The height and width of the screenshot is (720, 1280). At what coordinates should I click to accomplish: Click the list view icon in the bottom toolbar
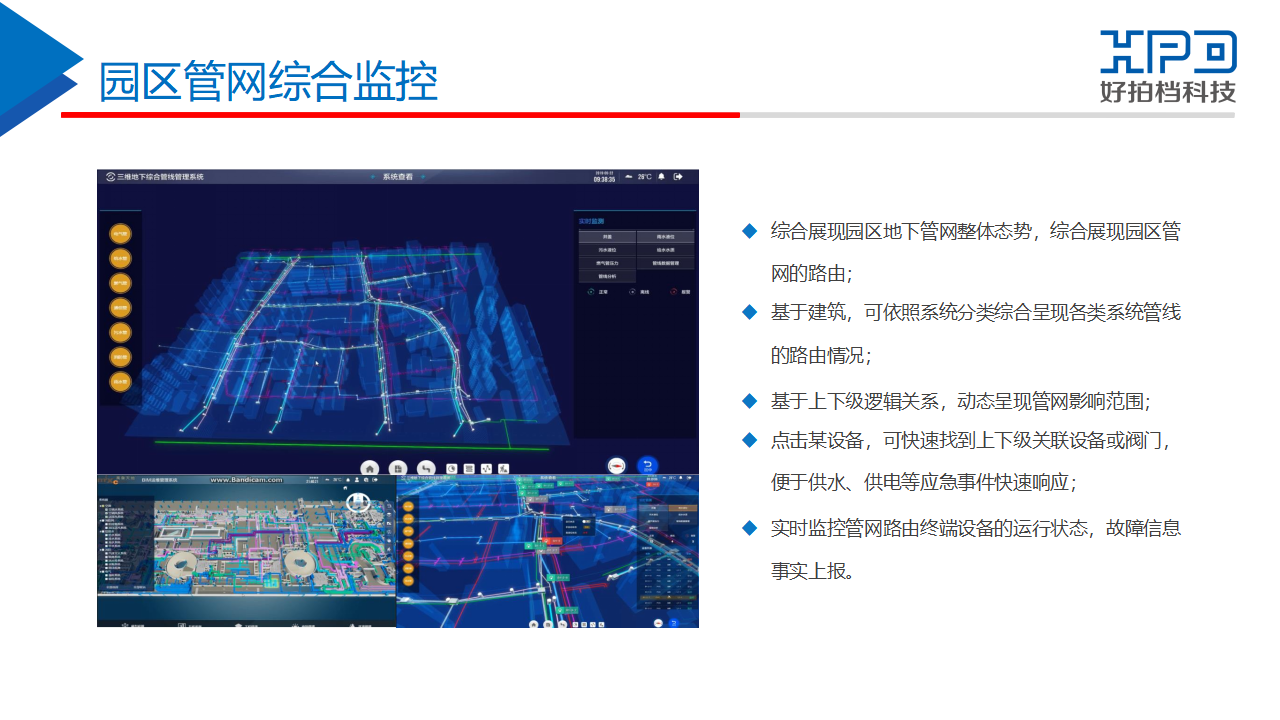468,468
